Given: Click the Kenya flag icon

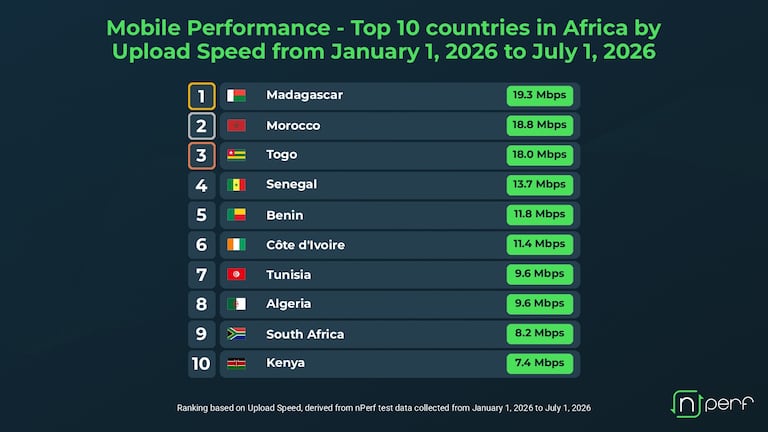Looking at the screenshot, I should click(236, 363).
